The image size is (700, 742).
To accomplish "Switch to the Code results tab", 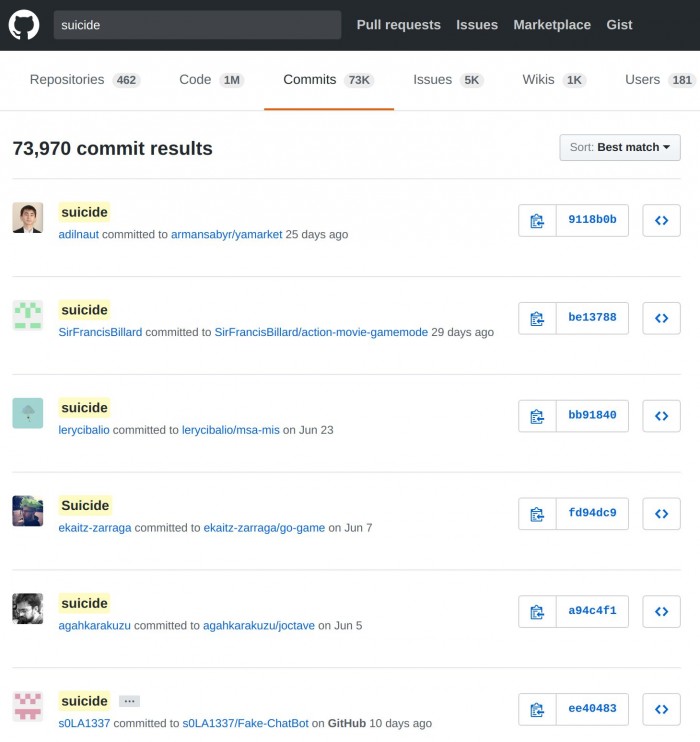I will (212, 80).
